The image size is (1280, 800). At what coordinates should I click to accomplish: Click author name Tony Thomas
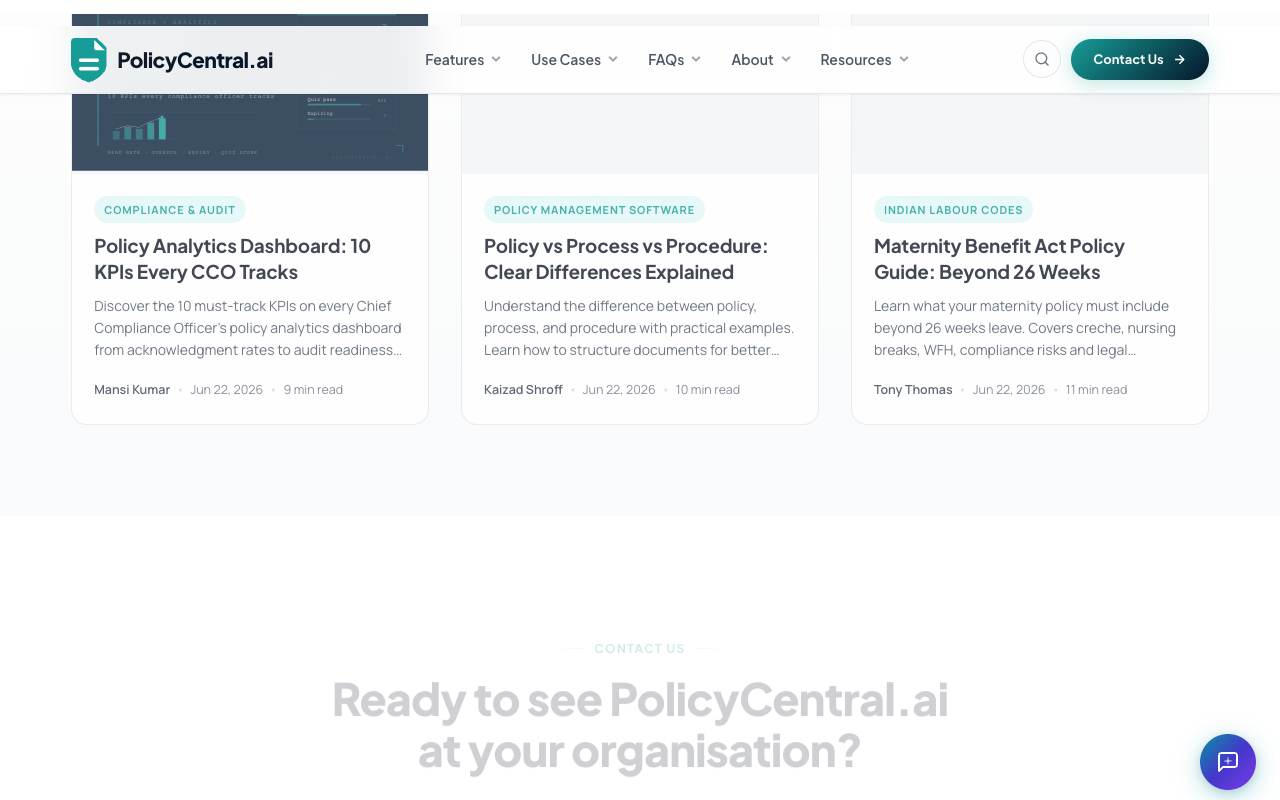(913, 390)
